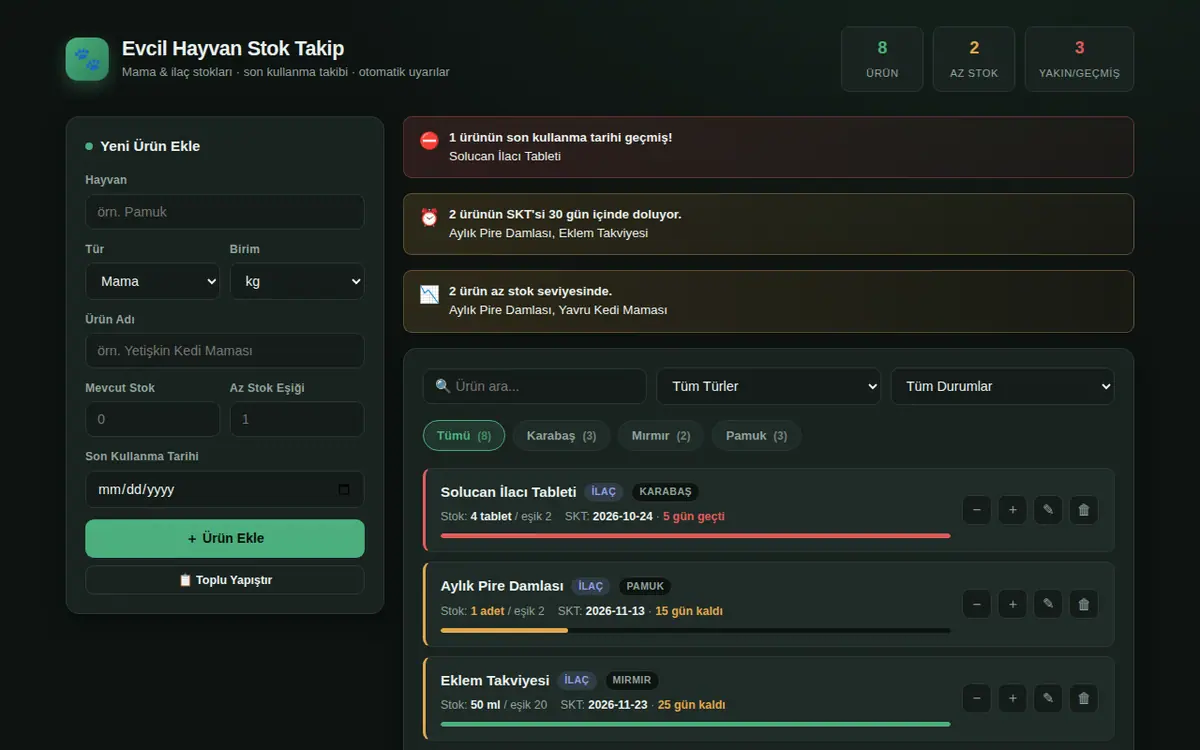Edit the Solucan İlacı Tableti item
1200x750 pixels.
click(x=1048, y=510)
